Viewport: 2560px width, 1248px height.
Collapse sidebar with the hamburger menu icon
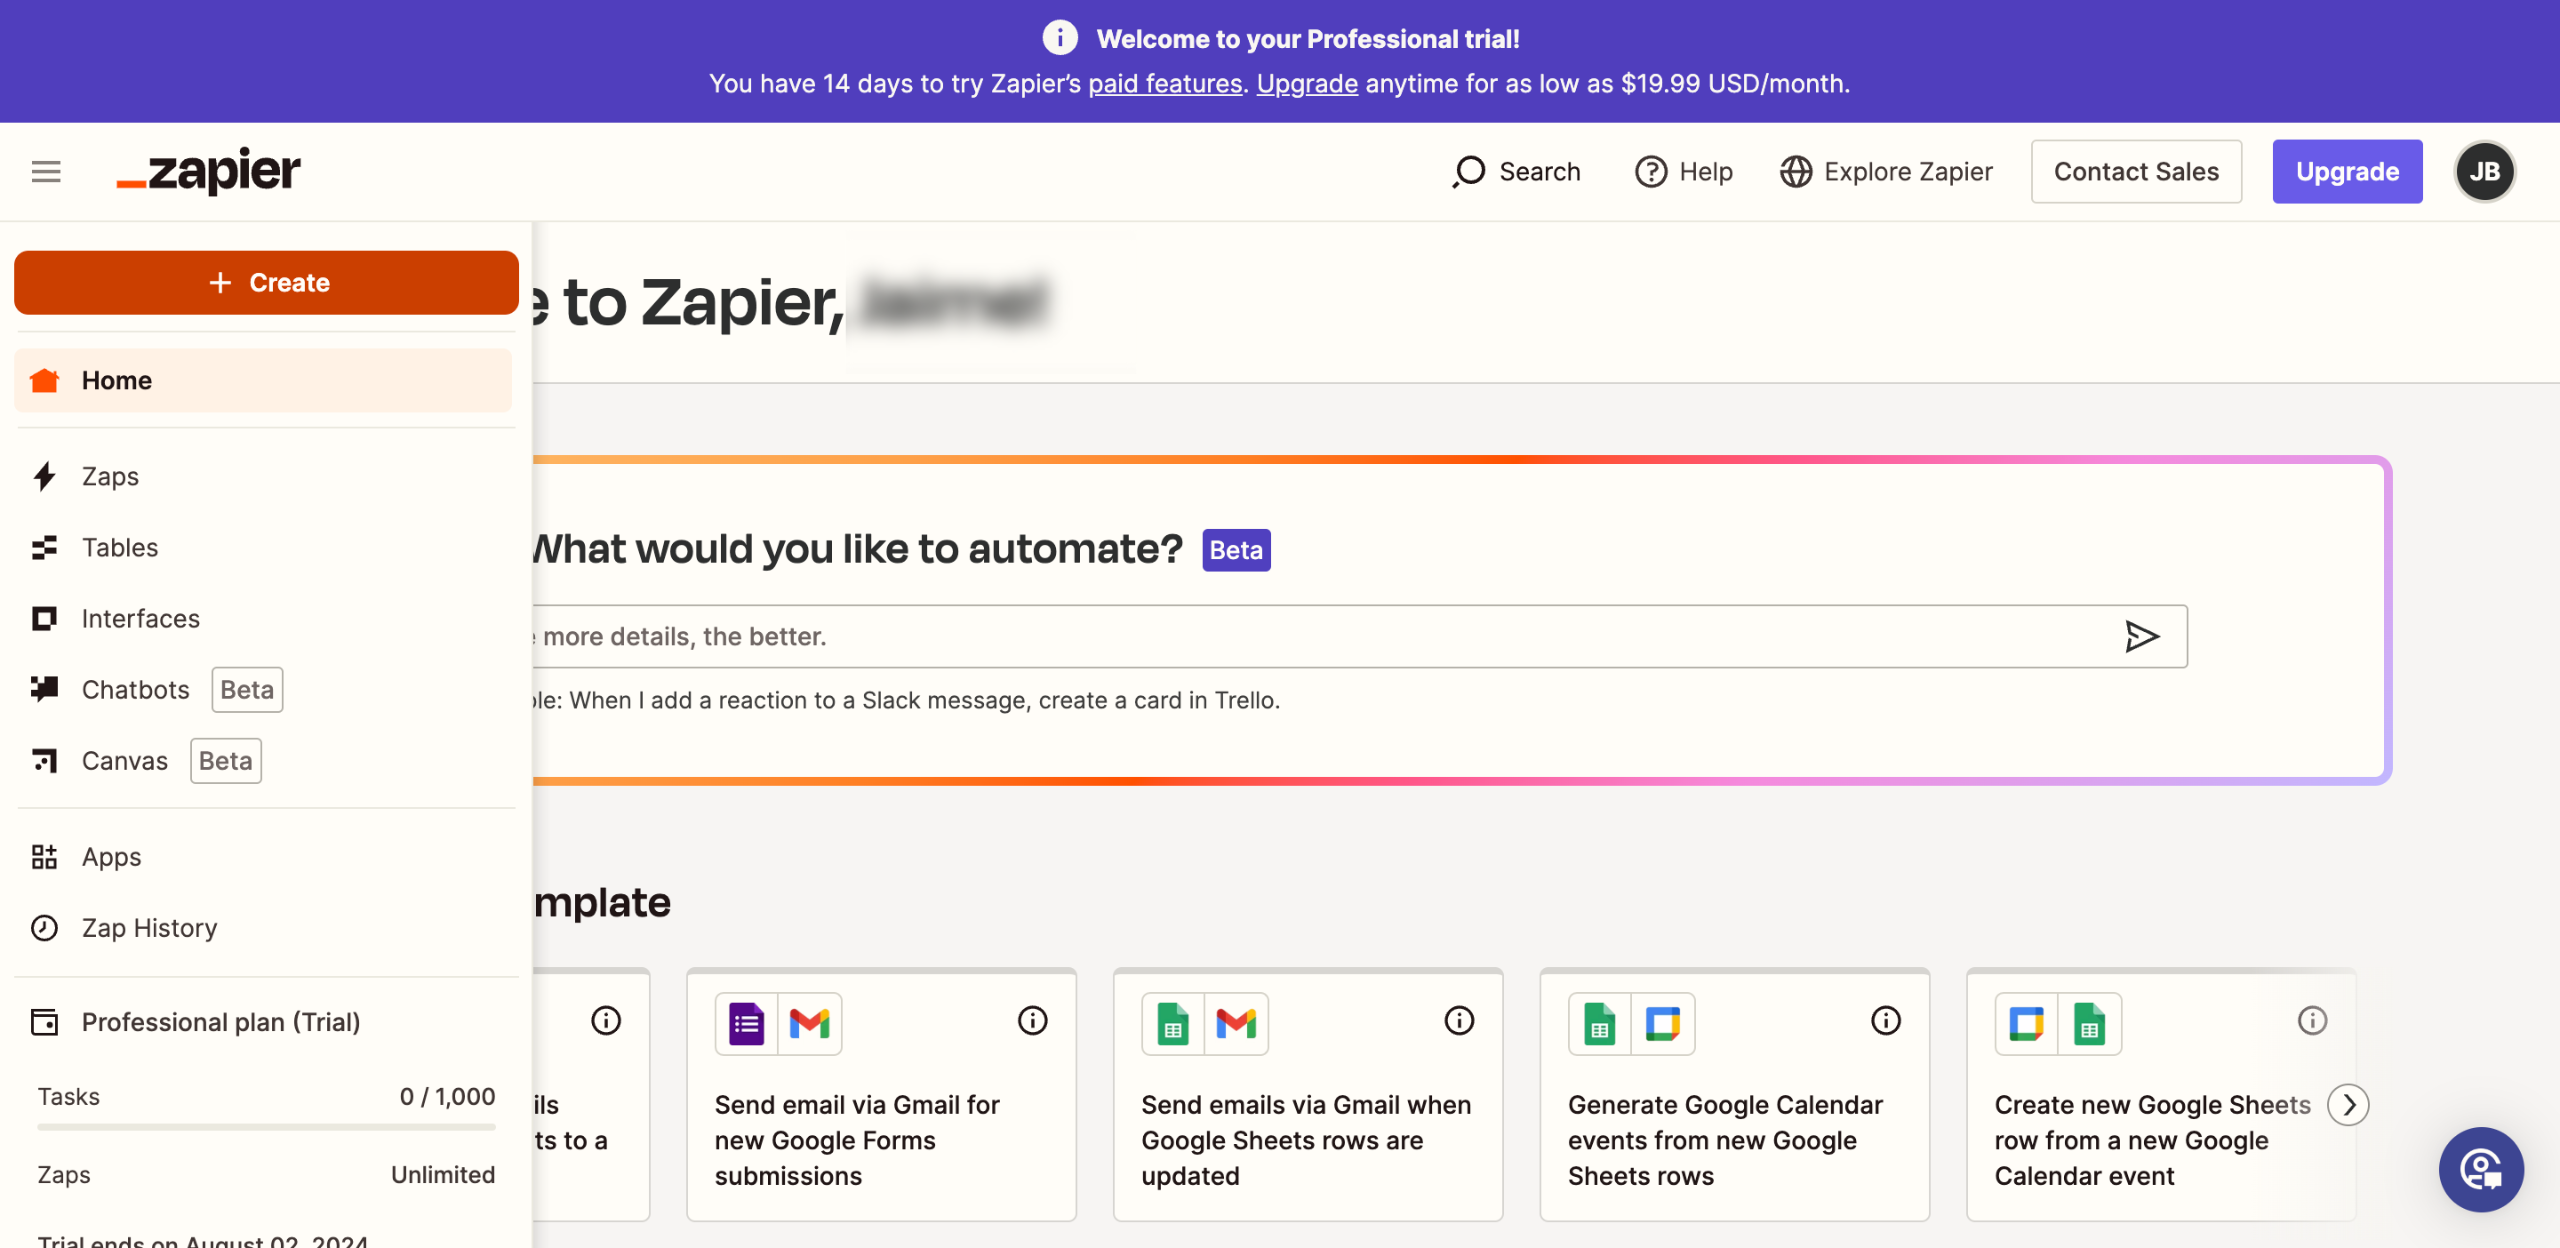coord(46,172)
